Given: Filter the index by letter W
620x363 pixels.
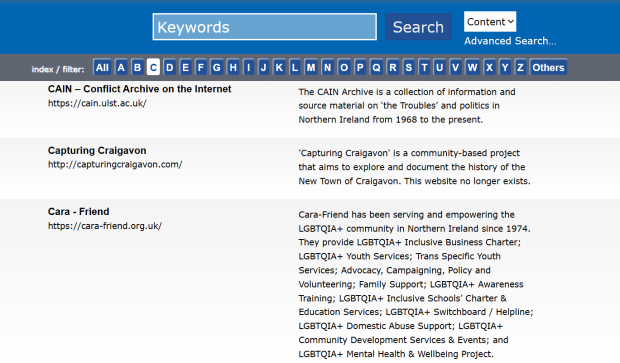Looking at the screenshot, I should [472, 67].
